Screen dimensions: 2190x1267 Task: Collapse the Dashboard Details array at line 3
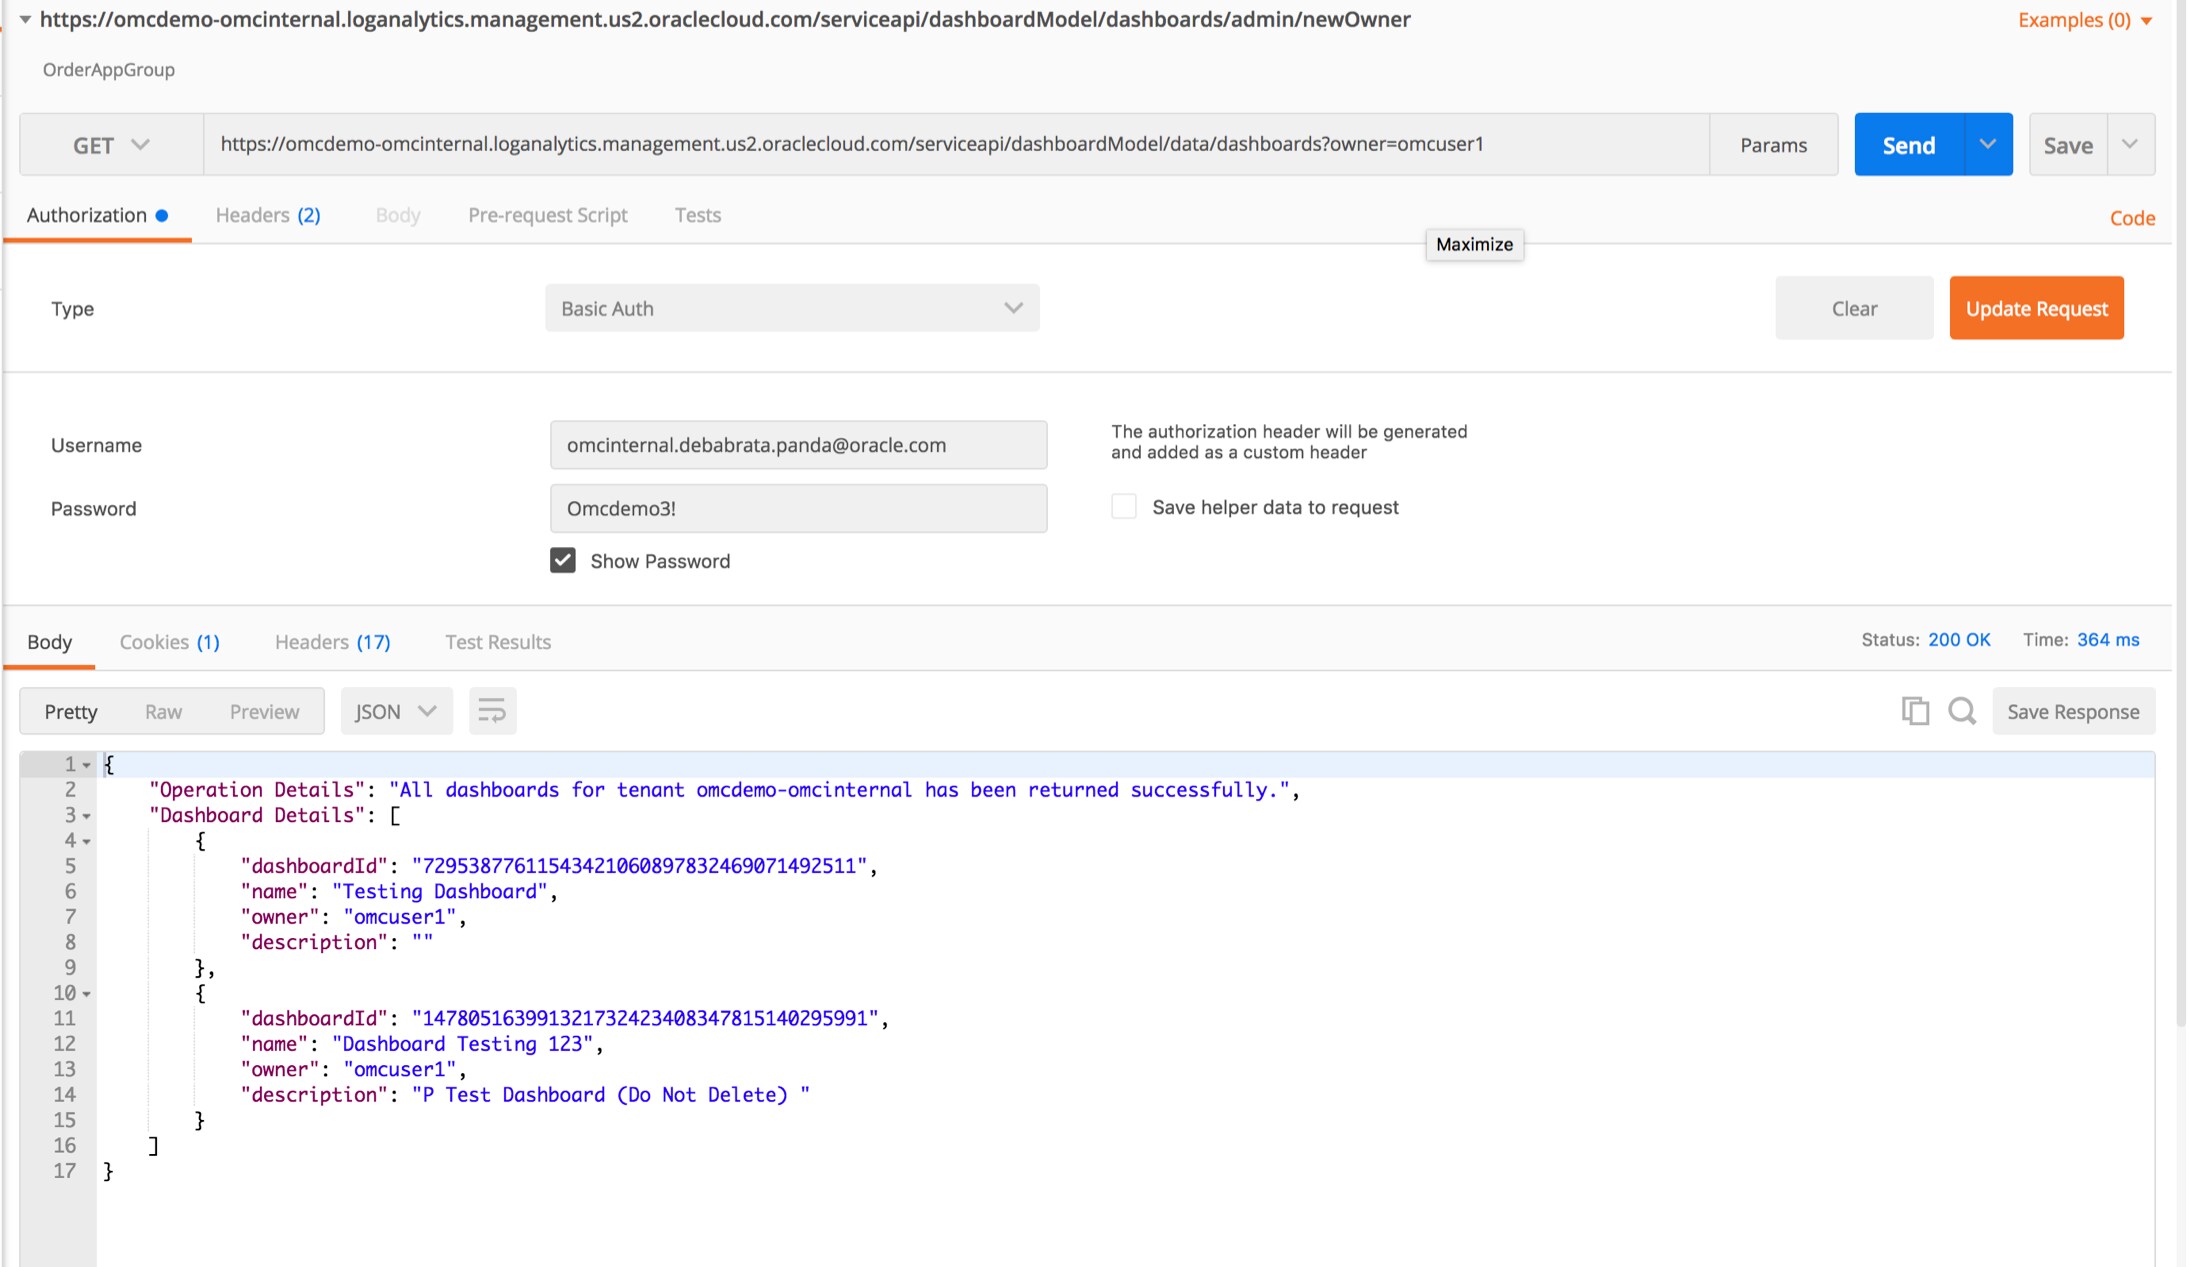(x=87, y=816)
